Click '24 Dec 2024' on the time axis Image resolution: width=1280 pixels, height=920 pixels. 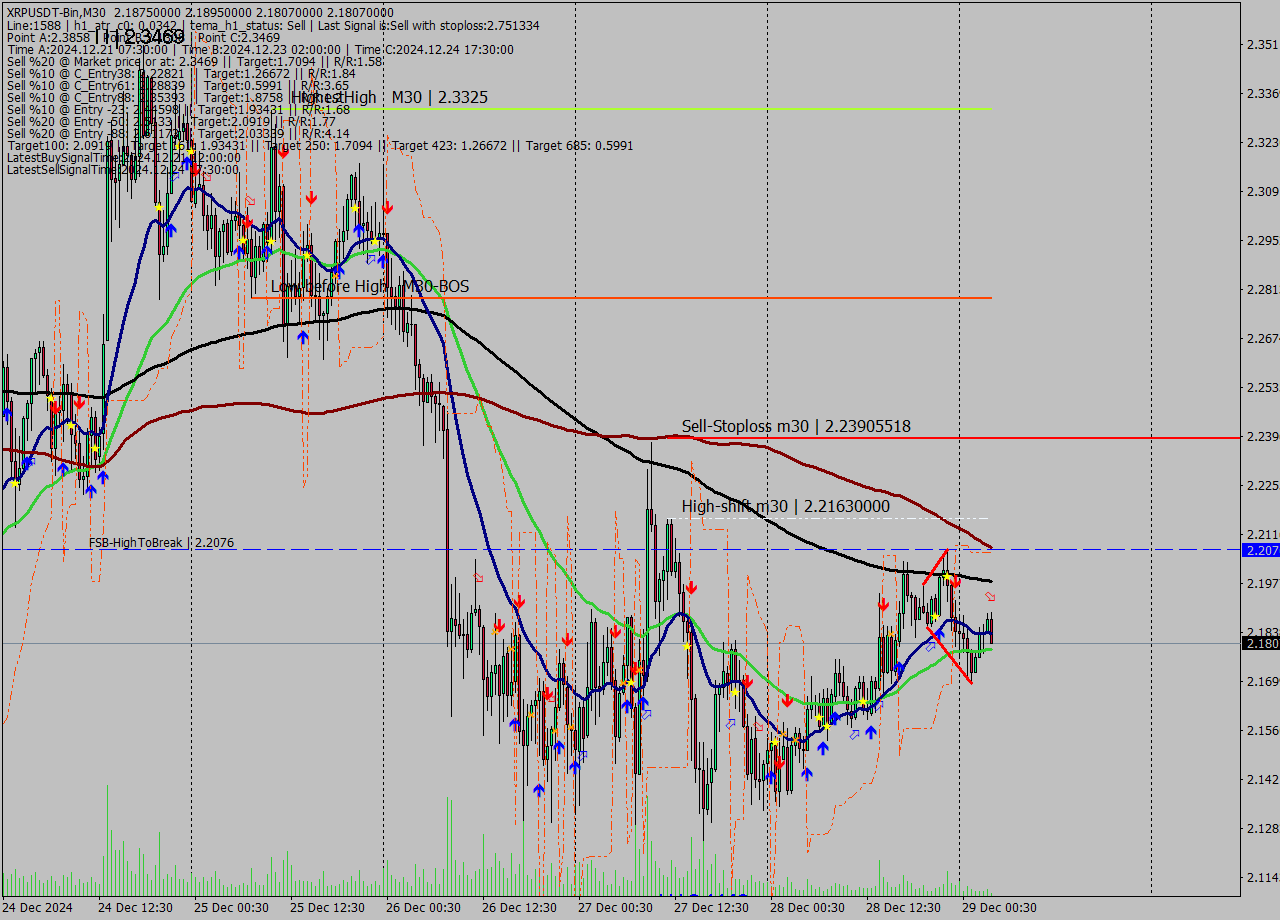pos(38,908)
